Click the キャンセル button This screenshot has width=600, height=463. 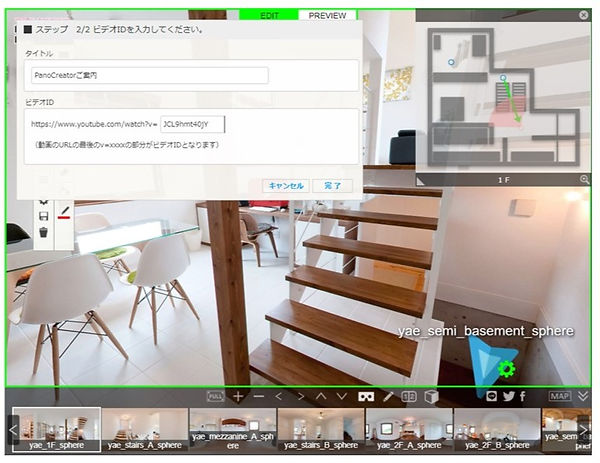[x=284, y=186]
